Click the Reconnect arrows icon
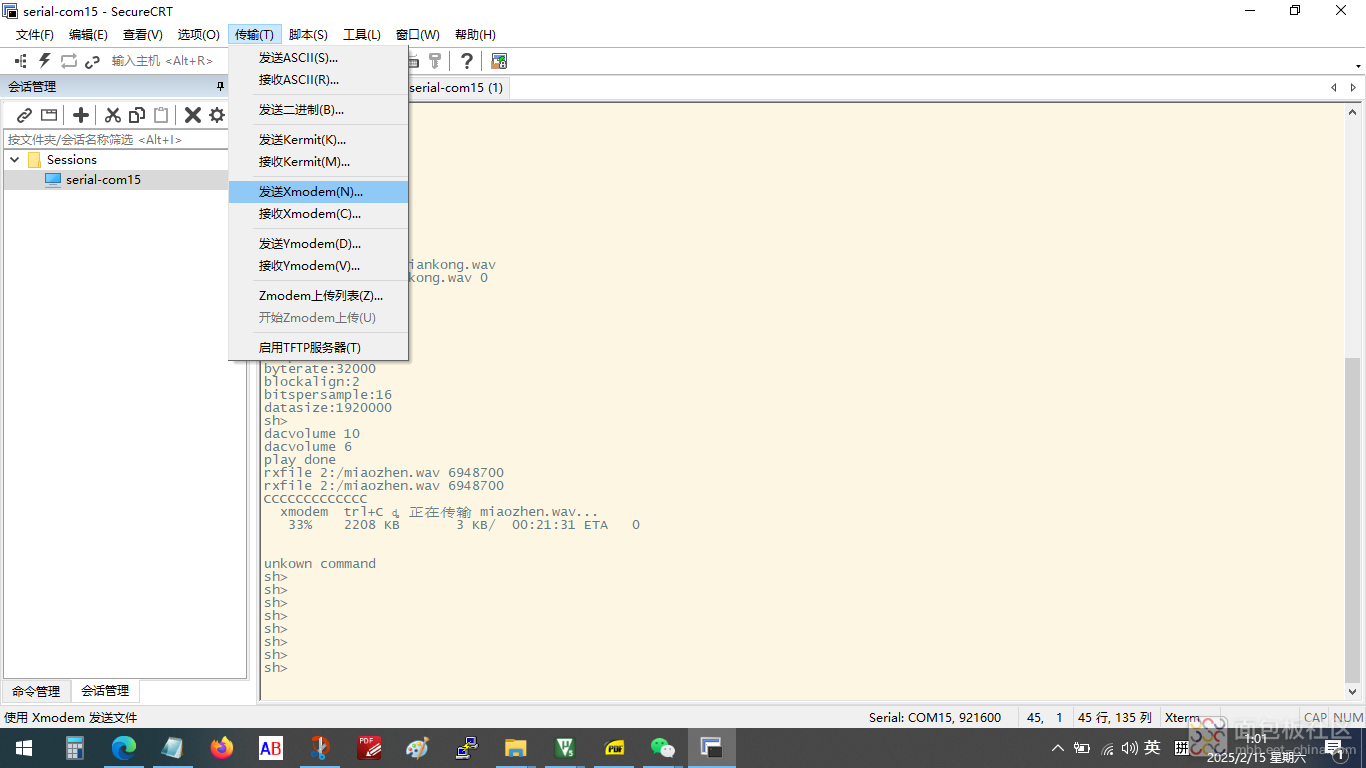 pos(69,61)
